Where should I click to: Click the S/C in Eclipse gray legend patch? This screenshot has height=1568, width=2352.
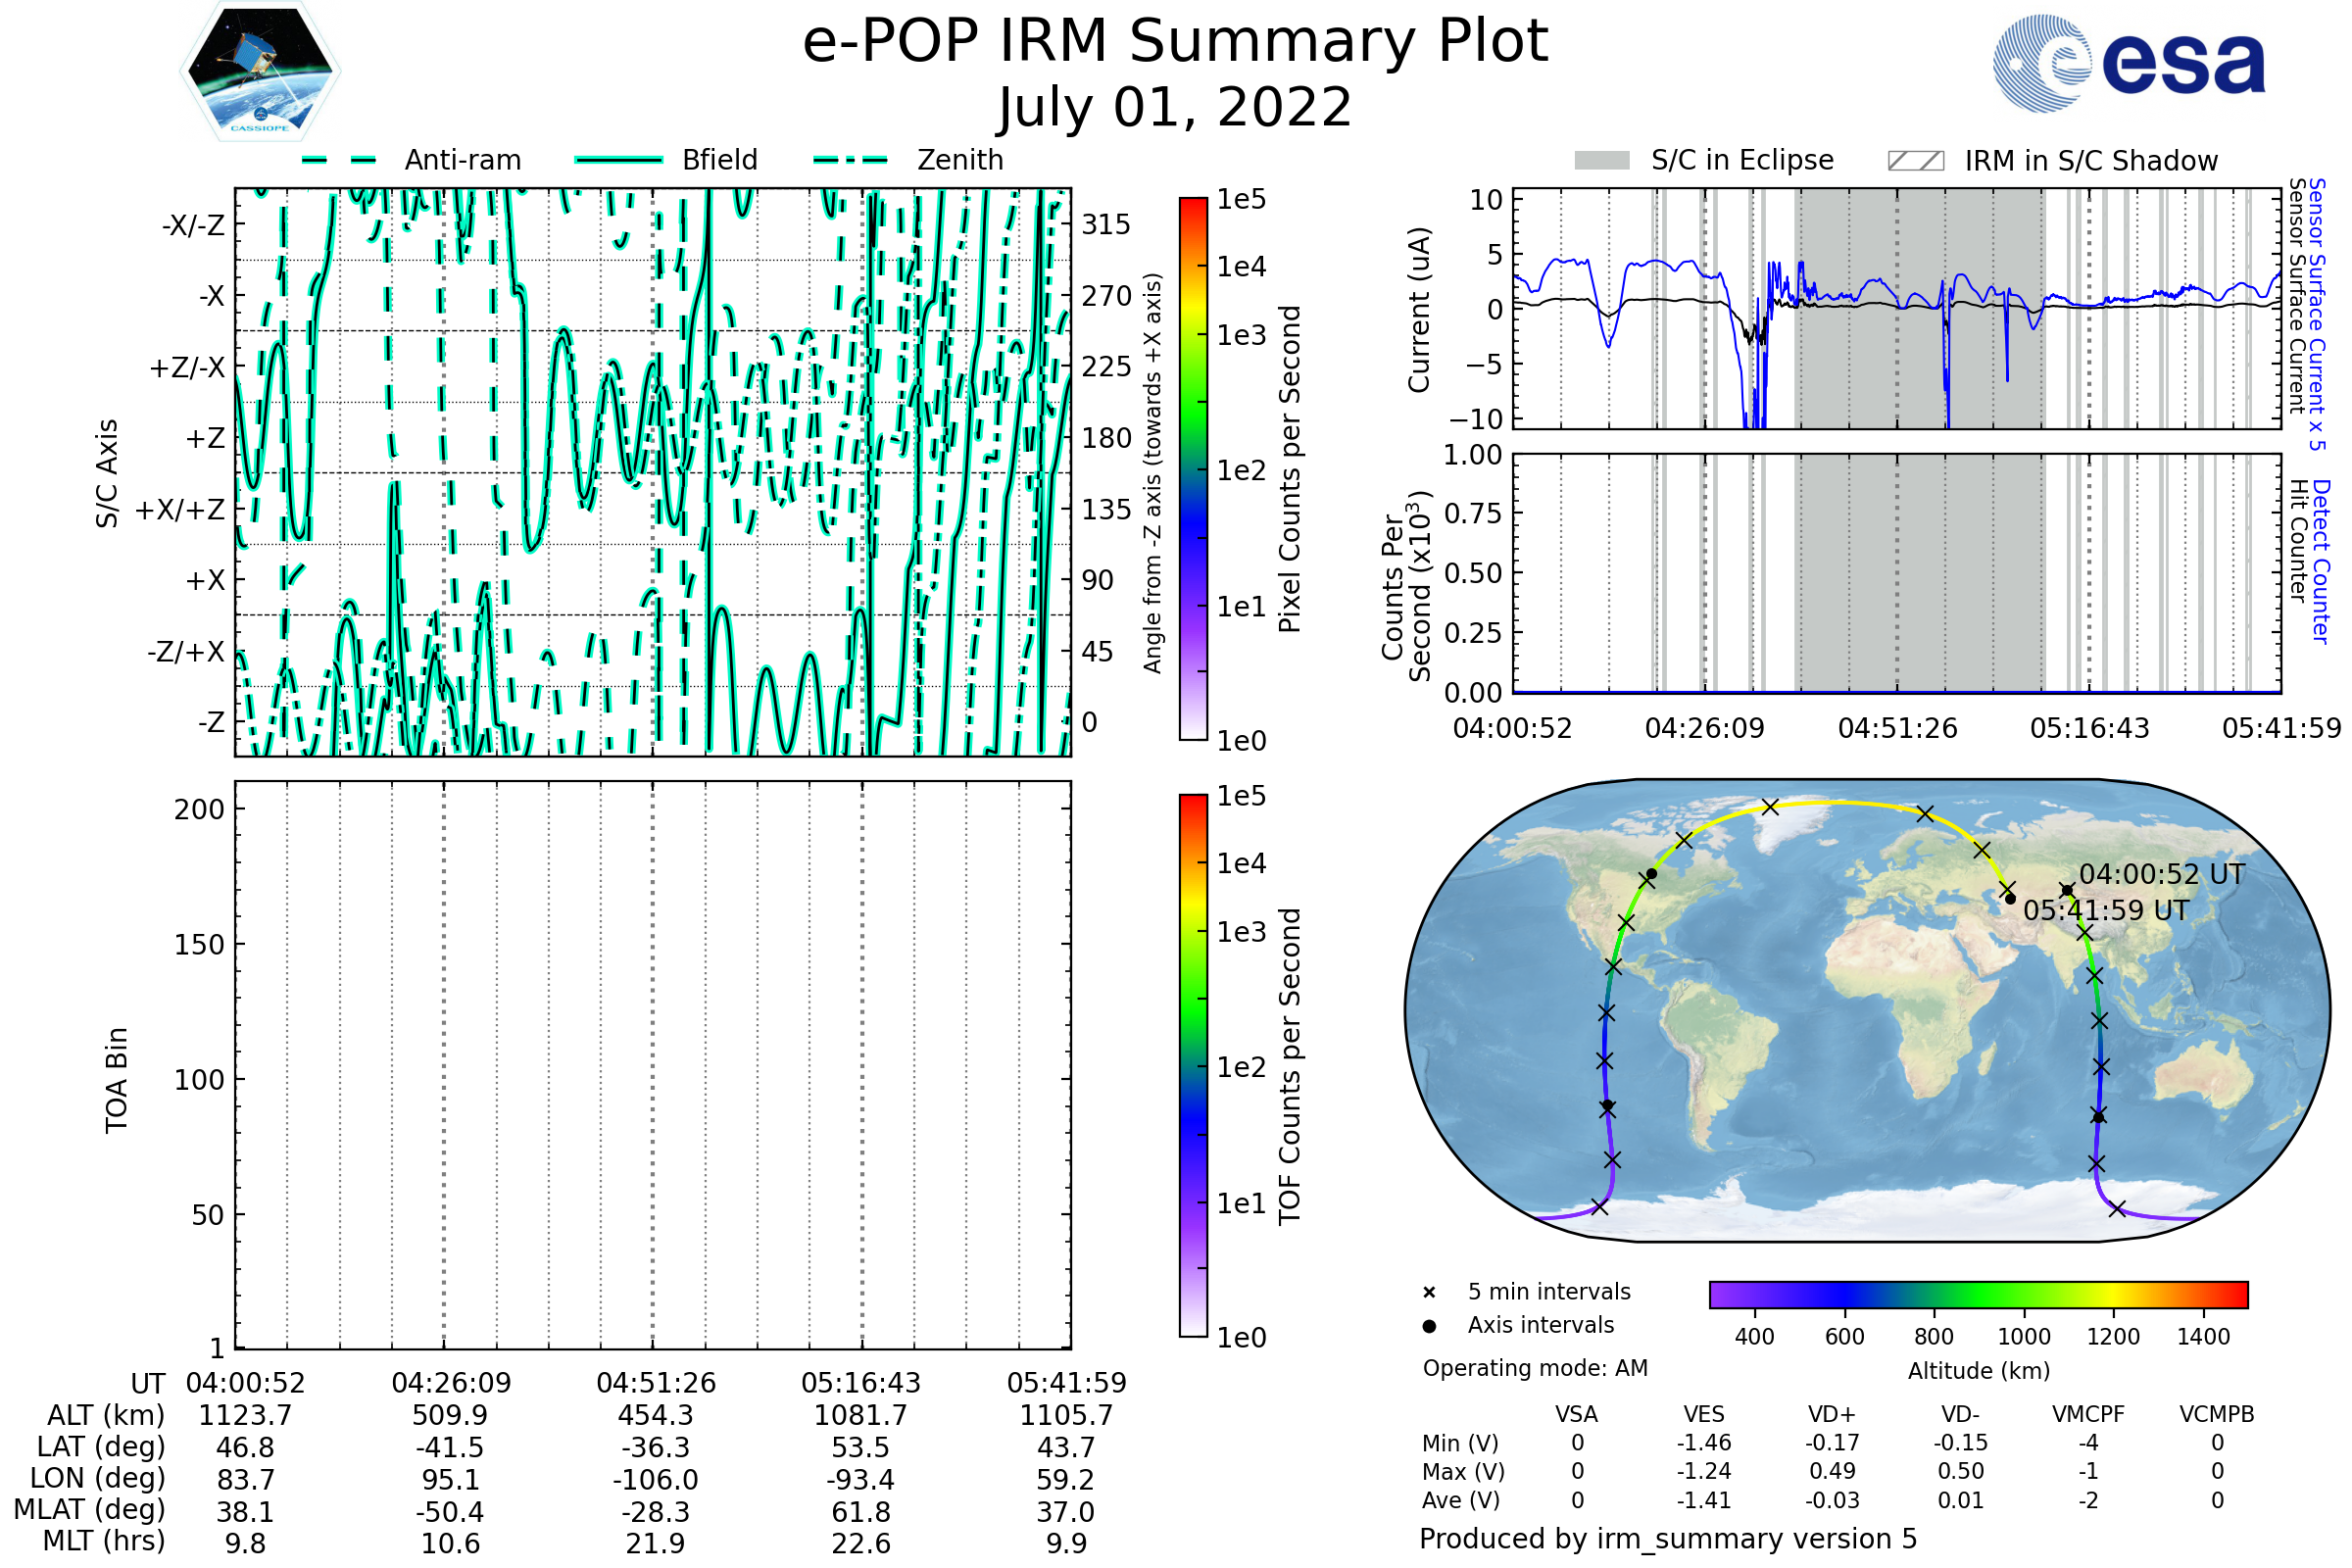1601,161
